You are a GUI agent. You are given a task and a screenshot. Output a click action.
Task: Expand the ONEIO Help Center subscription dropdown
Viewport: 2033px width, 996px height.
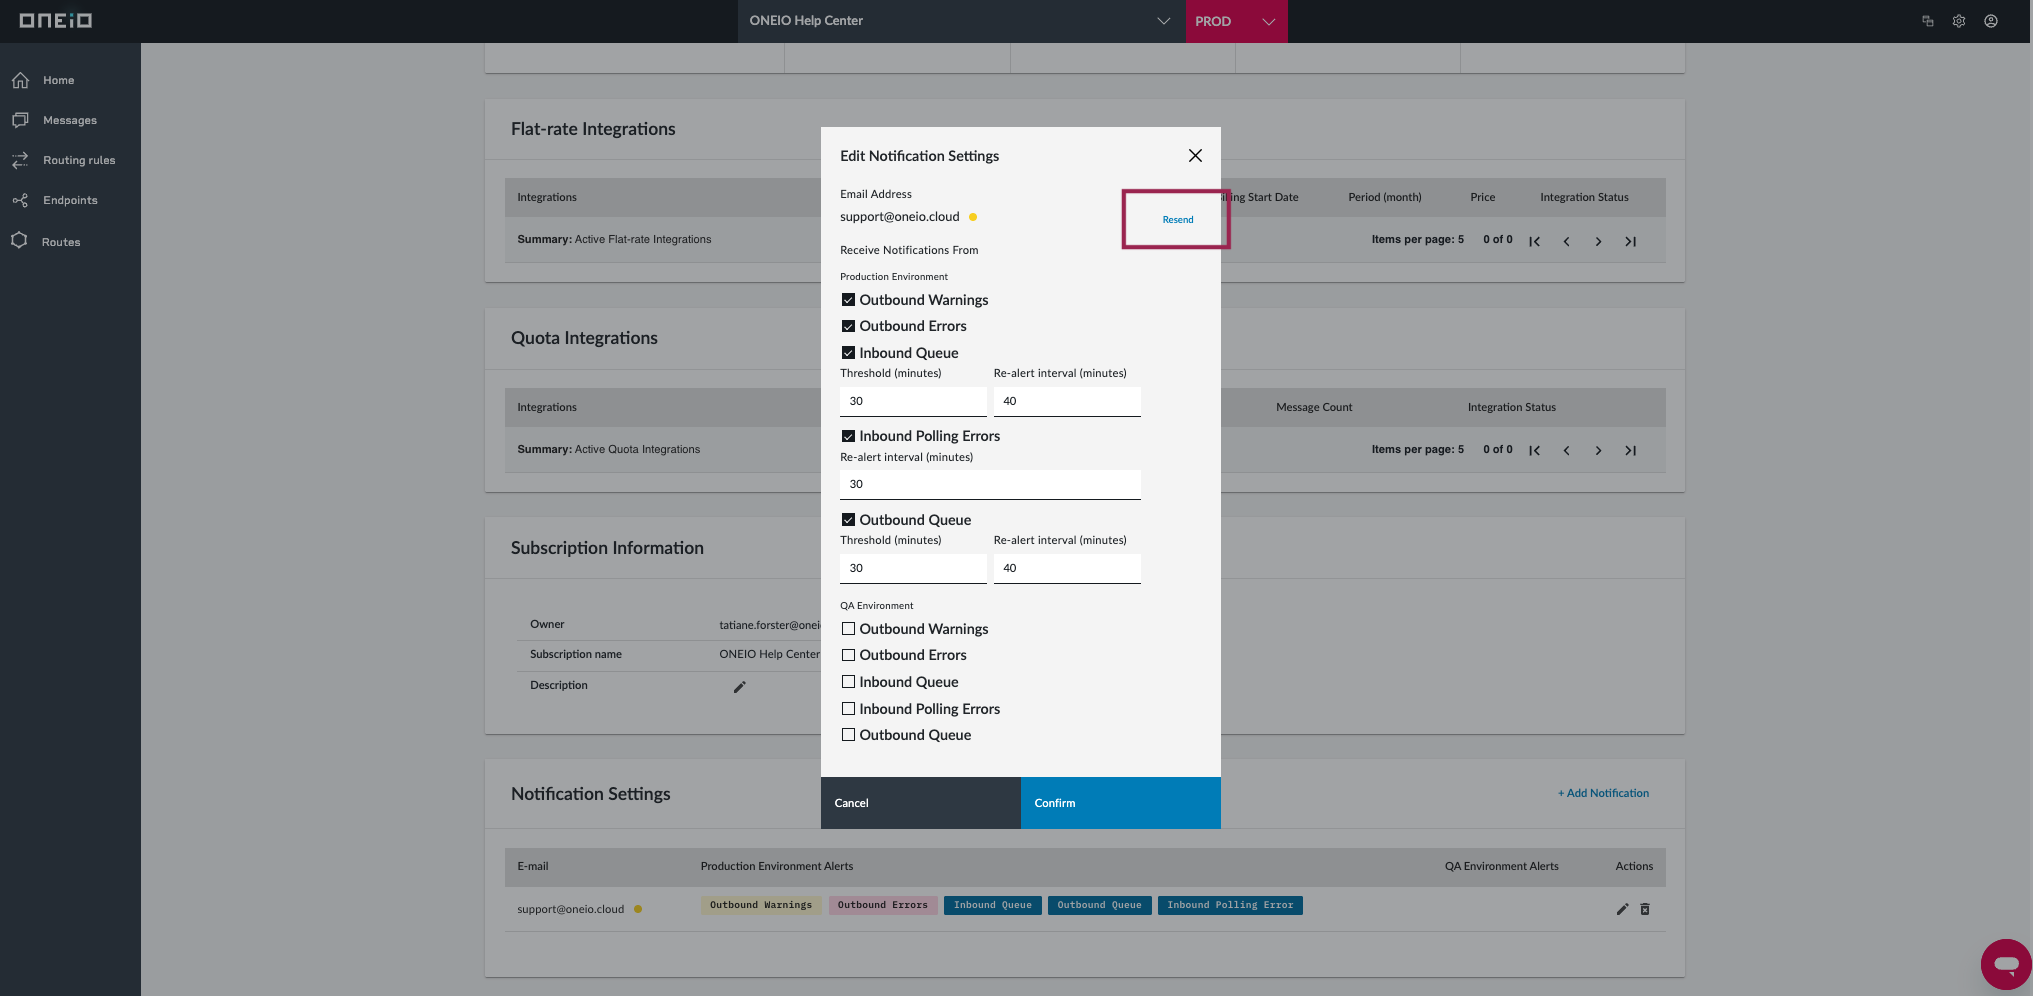pos(961,21)
